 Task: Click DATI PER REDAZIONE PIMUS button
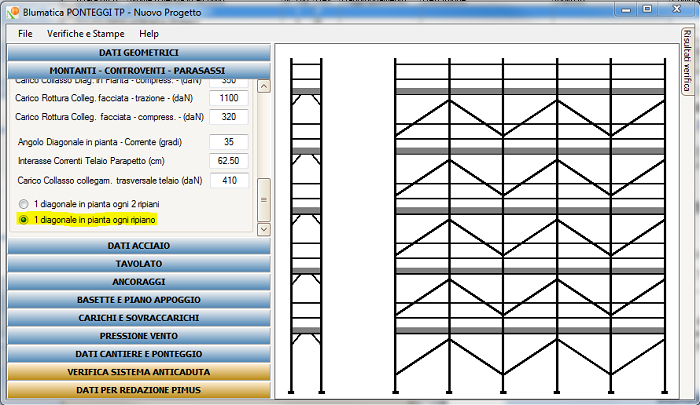tap(139, 389)
